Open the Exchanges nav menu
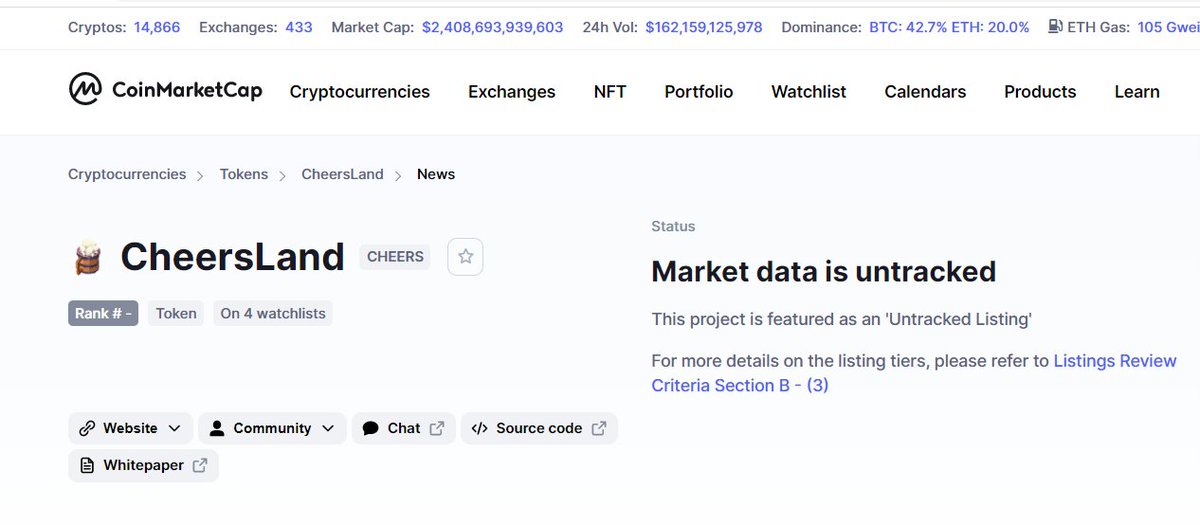This screenshot has height=525, width=1200. [x=512, y=92]
